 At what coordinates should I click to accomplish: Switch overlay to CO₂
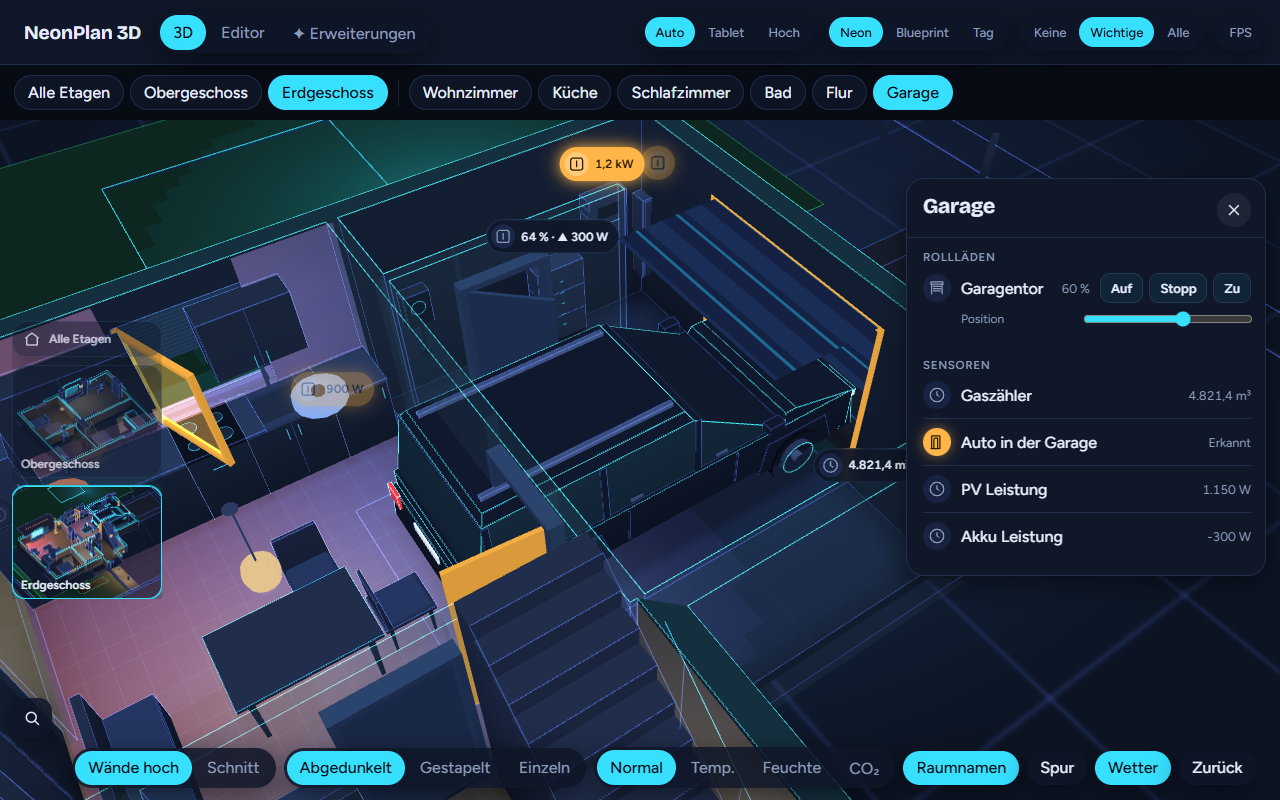click(864, 768)
